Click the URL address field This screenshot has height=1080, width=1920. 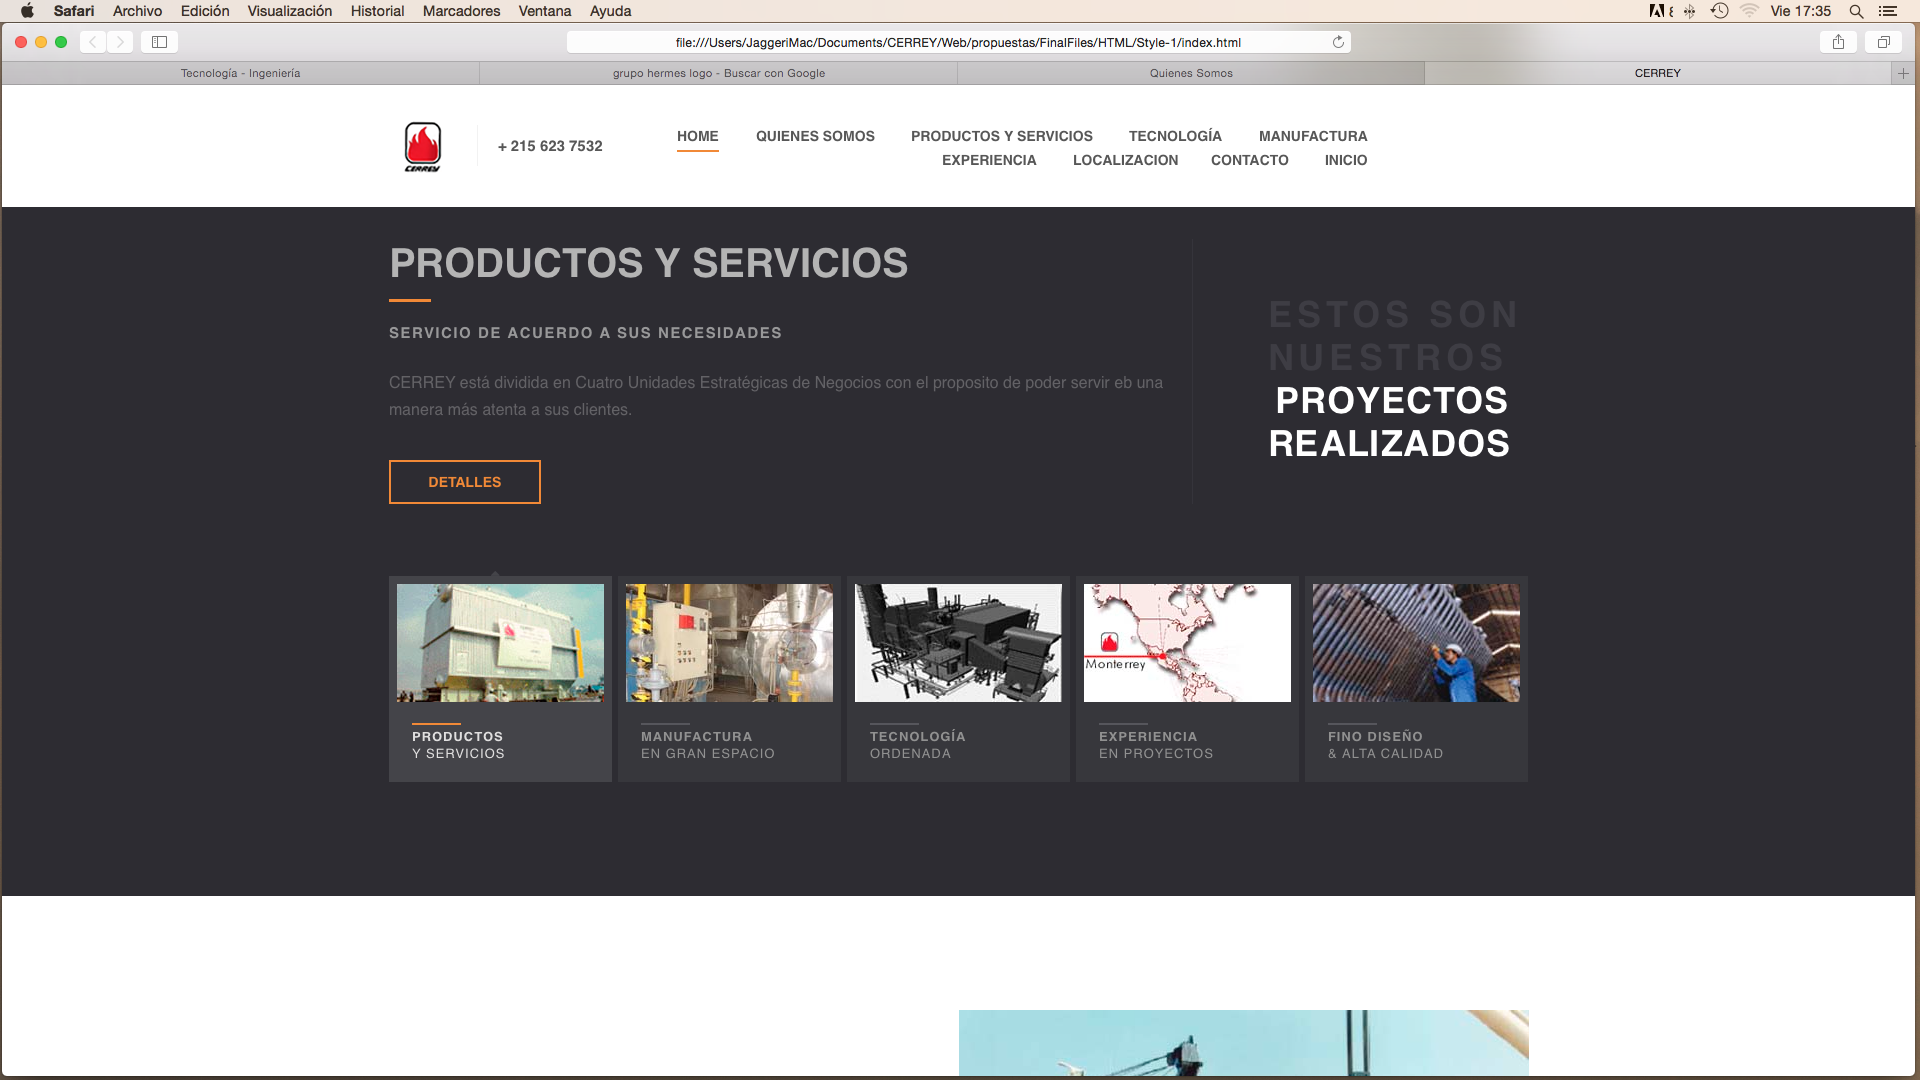957,42
